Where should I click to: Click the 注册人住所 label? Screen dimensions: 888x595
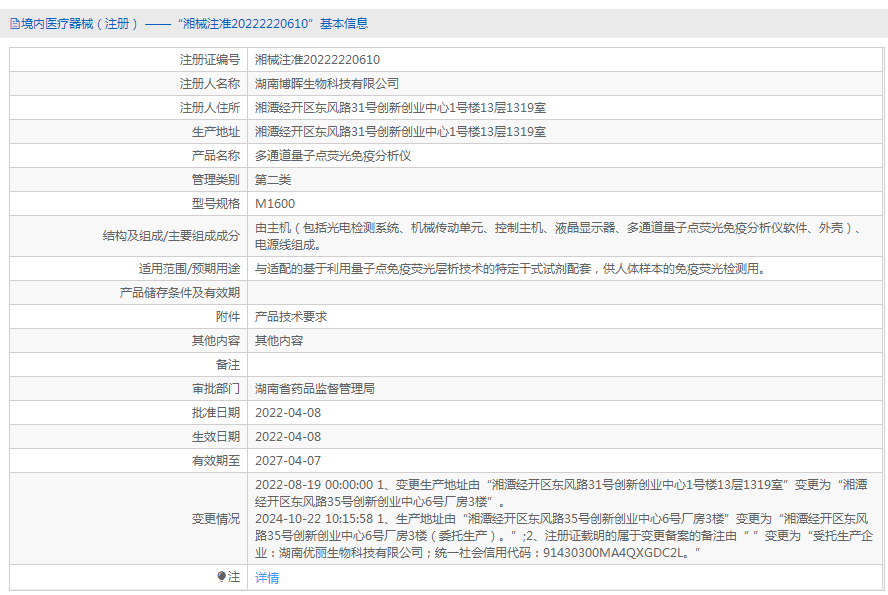[x=210, y=108]
